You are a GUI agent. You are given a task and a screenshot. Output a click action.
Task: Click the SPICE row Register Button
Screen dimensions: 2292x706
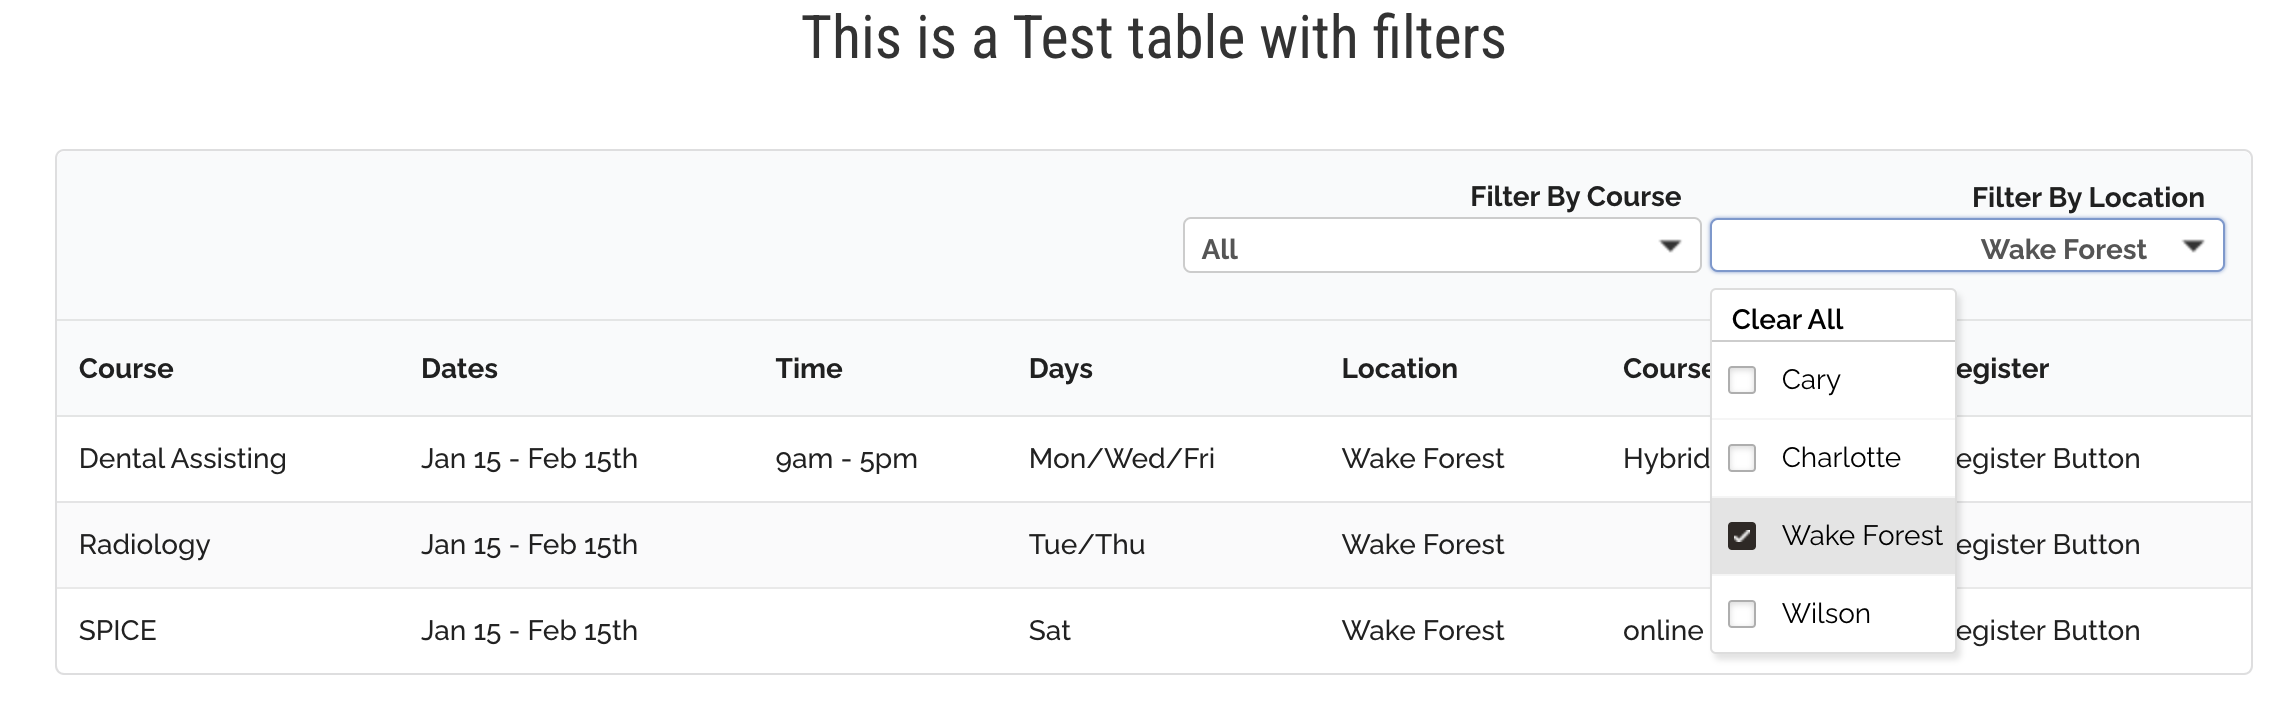(2047, 631)
